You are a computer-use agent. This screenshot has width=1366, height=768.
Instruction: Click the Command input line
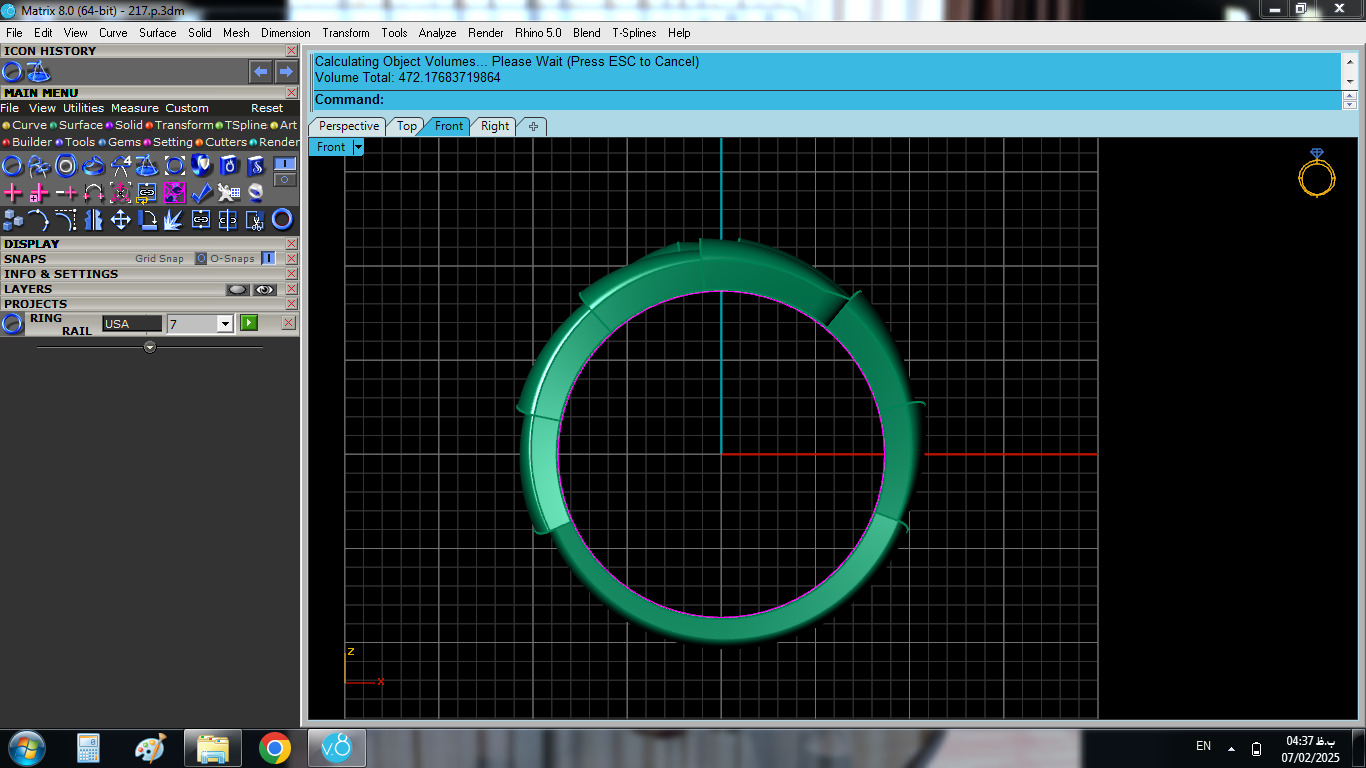(826, 100)
